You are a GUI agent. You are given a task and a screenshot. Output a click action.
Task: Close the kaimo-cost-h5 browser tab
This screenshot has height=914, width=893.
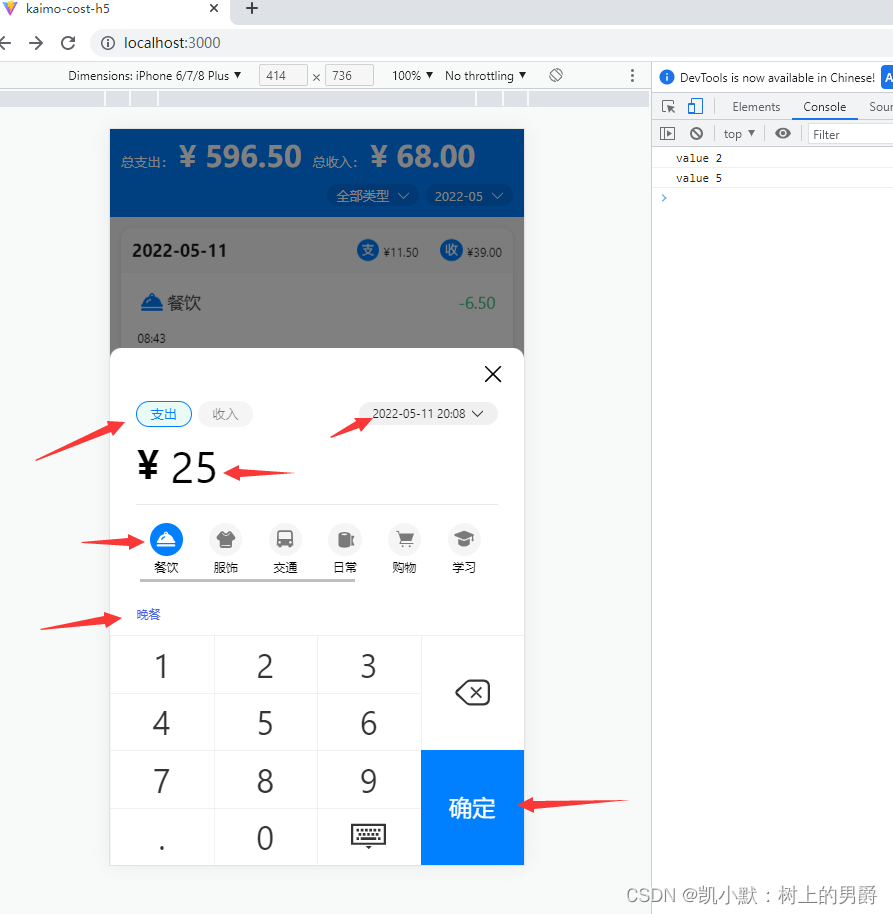coord(214,8)
